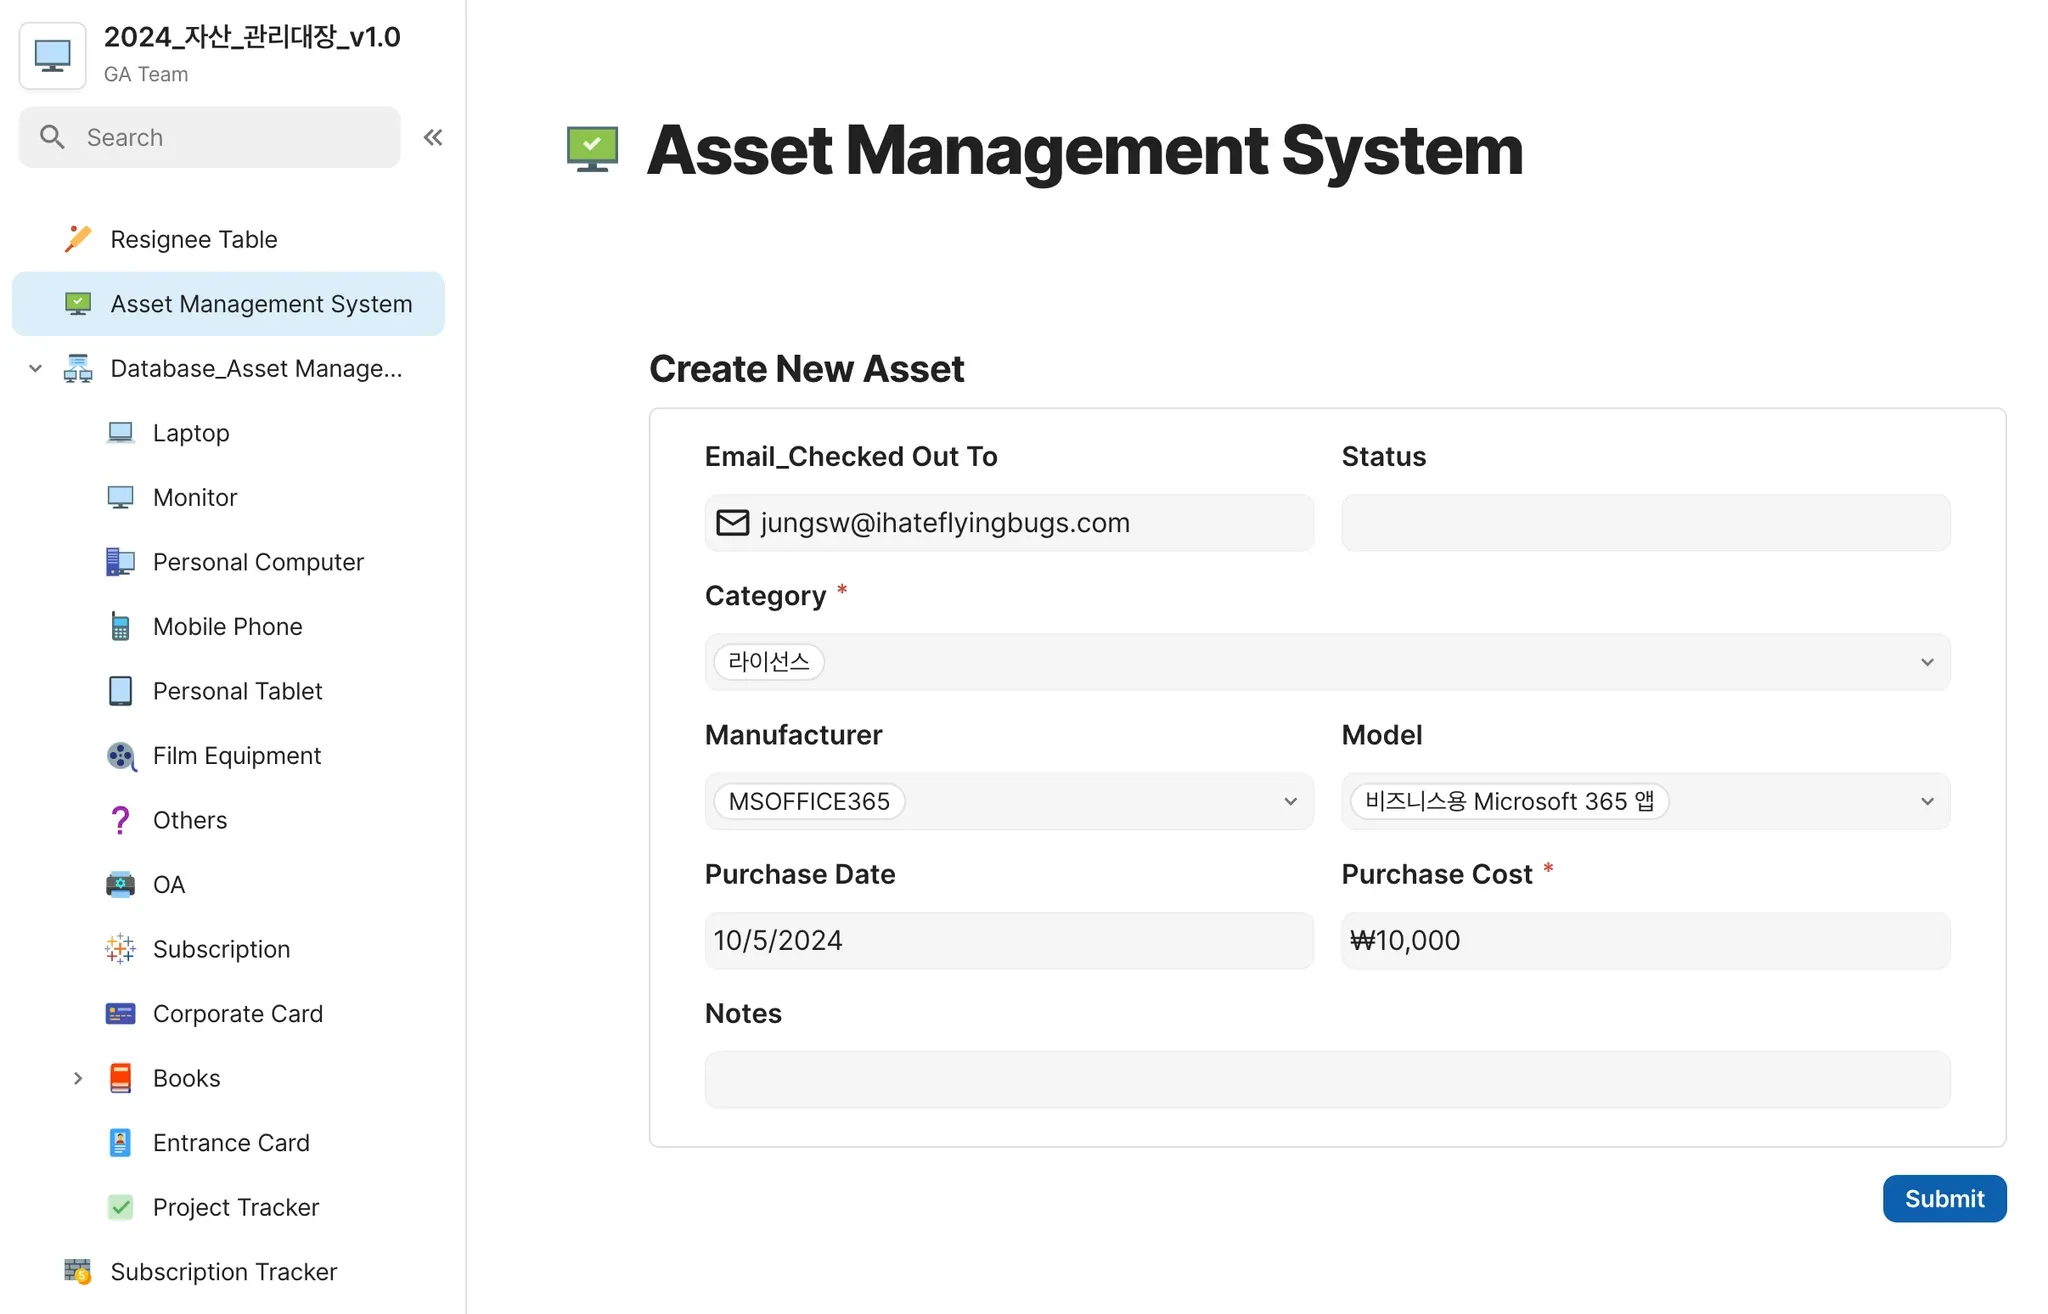Viewport: 2048px width, 1314px height.
Task: Click the Mobile Phone icon in sidebar
Action: click(x=120, y=627)
